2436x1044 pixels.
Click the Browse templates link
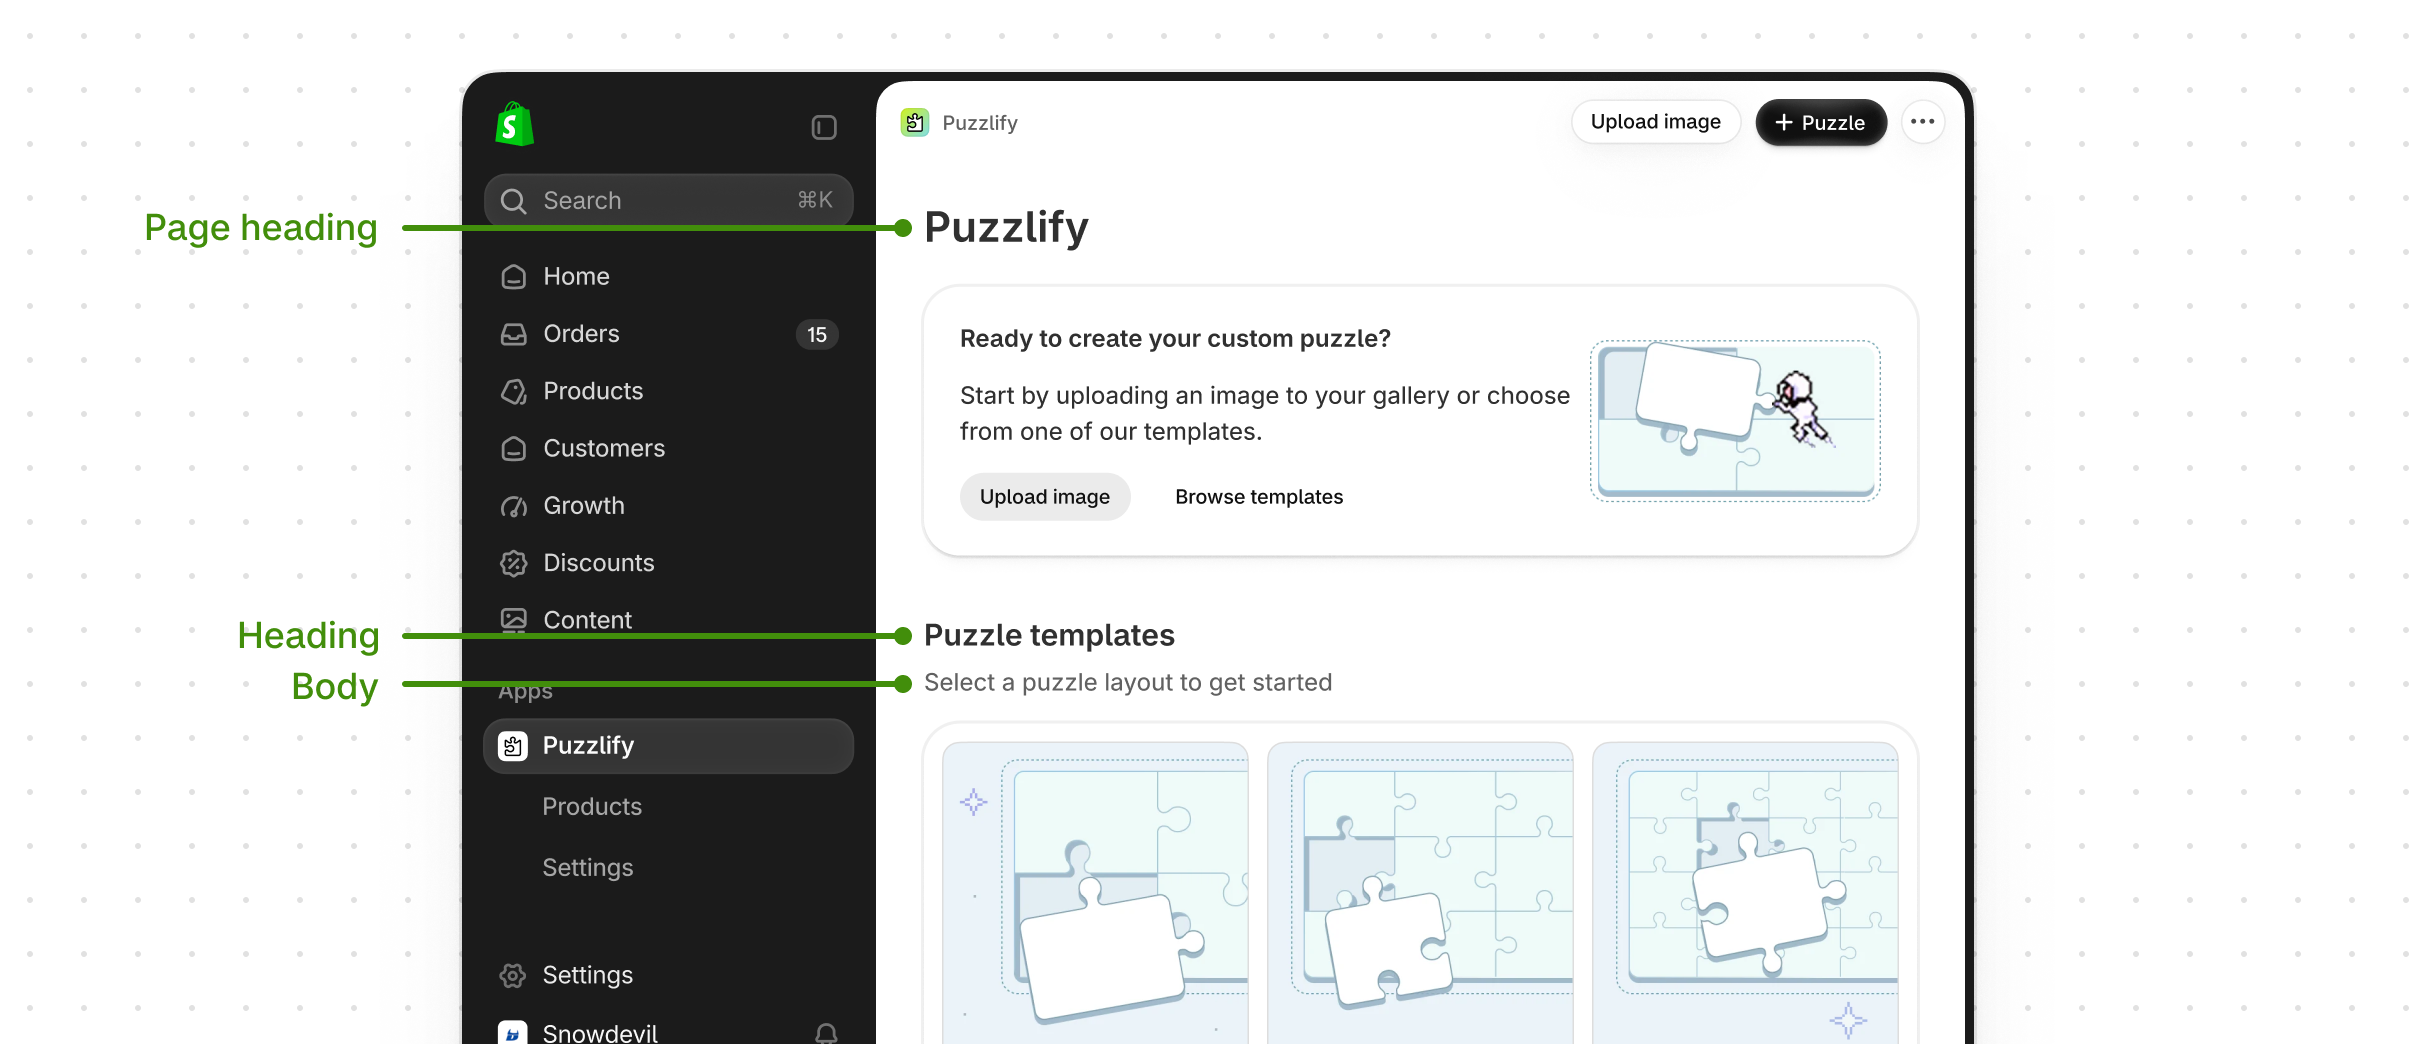1259,497
